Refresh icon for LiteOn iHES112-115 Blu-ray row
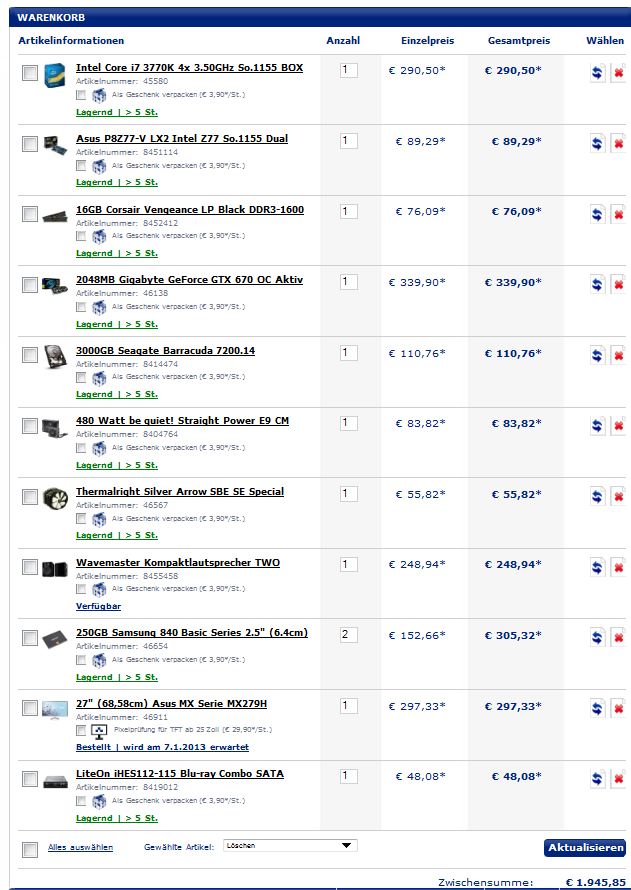The width and height of the screenshot is (631, 890). tap(597, 779)
